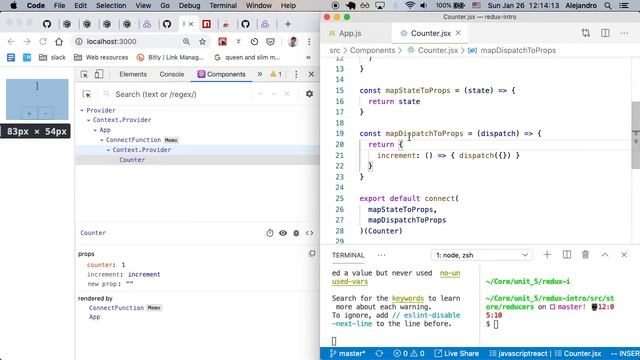Open terminal panel ellipsis menu
Viewport: 640px width, 360px height.
point(381,255)
